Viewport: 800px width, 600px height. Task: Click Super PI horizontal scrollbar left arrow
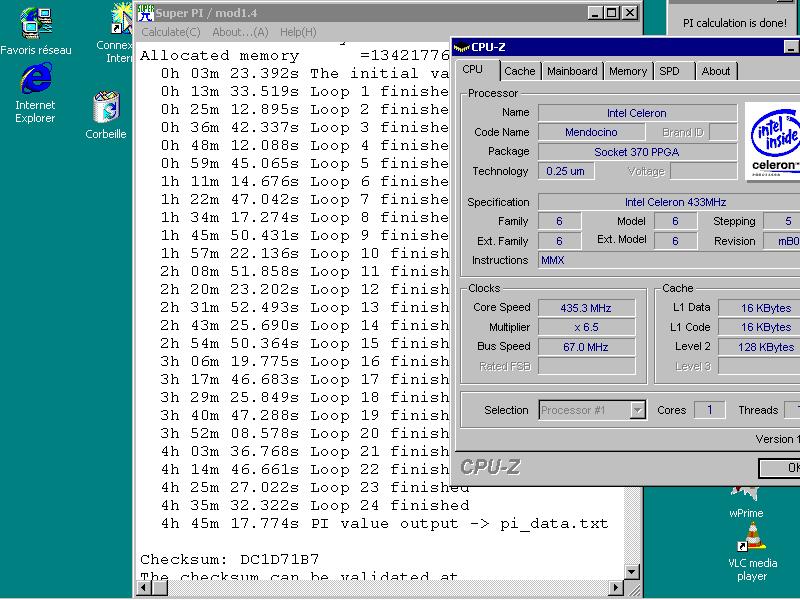[x=144, y=588]
